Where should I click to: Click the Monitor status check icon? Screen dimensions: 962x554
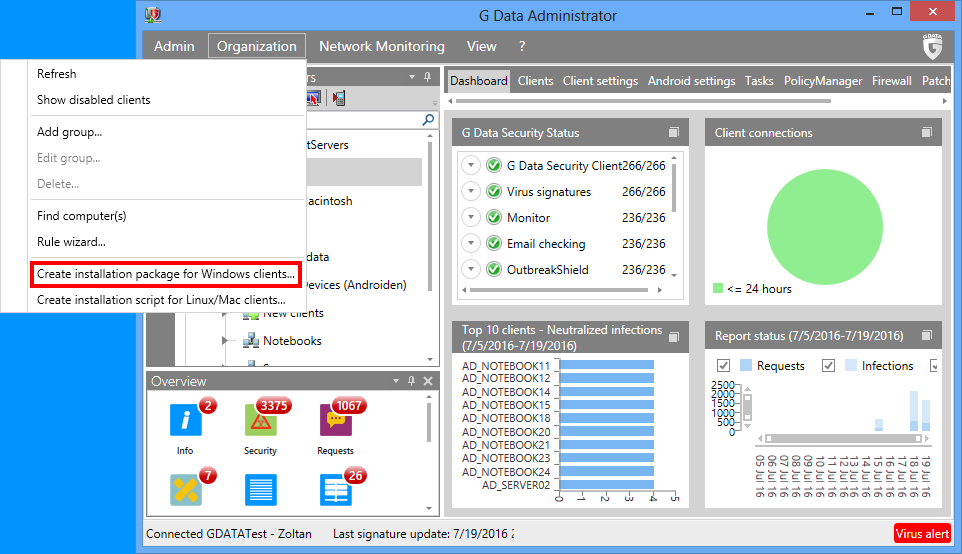click(x=494, y=217)
